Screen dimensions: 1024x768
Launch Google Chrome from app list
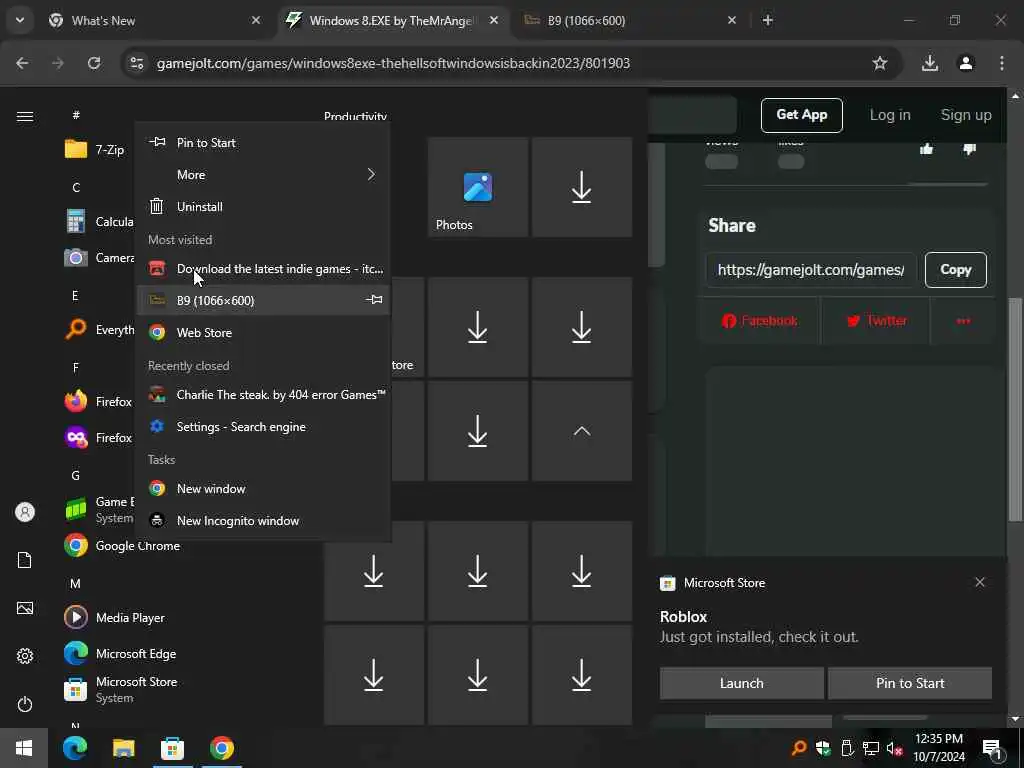(122, 545)
